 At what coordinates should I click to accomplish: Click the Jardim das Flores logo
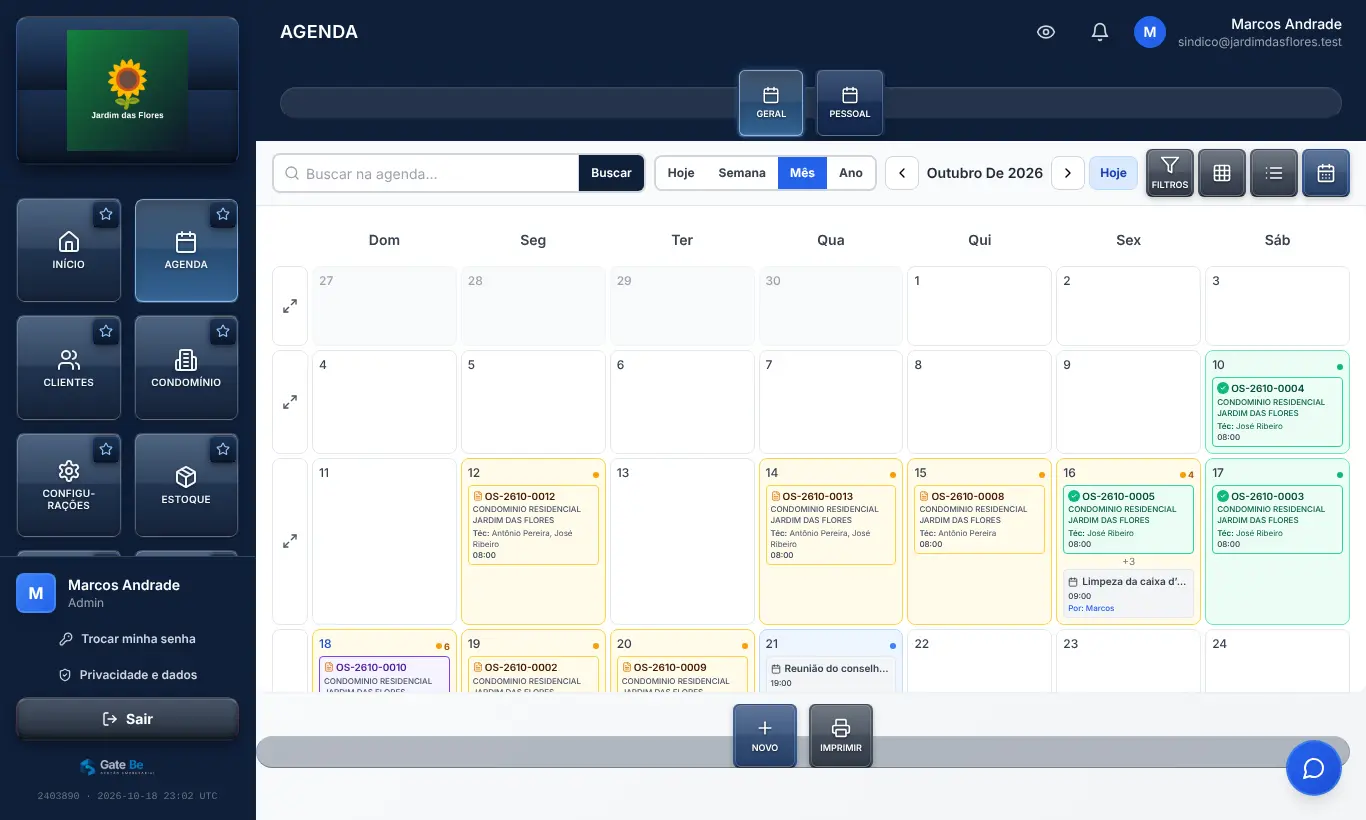click(127, 90)
